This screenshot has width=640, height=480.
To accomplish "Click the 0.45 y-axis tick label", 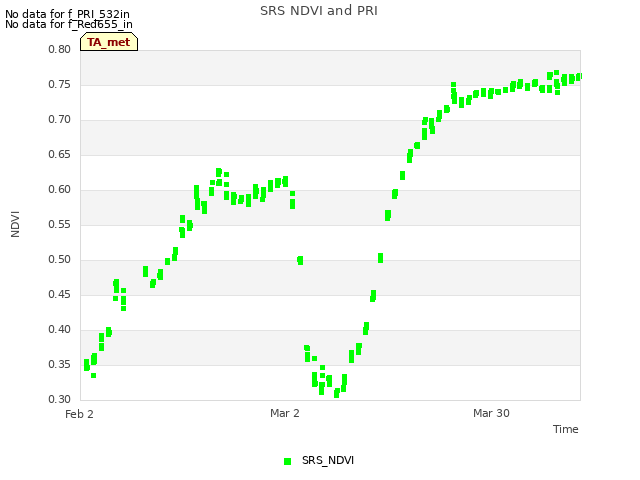I will pyautogui.click(x=60, y=295).
